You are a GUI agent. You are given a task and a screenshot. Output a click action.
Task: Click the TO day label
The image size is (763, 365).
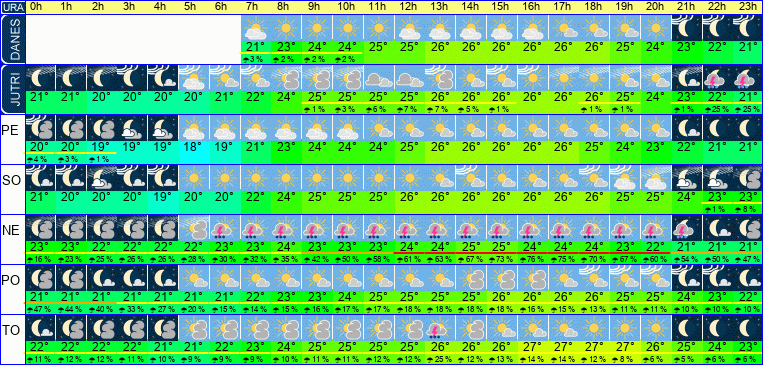point(10,330)
